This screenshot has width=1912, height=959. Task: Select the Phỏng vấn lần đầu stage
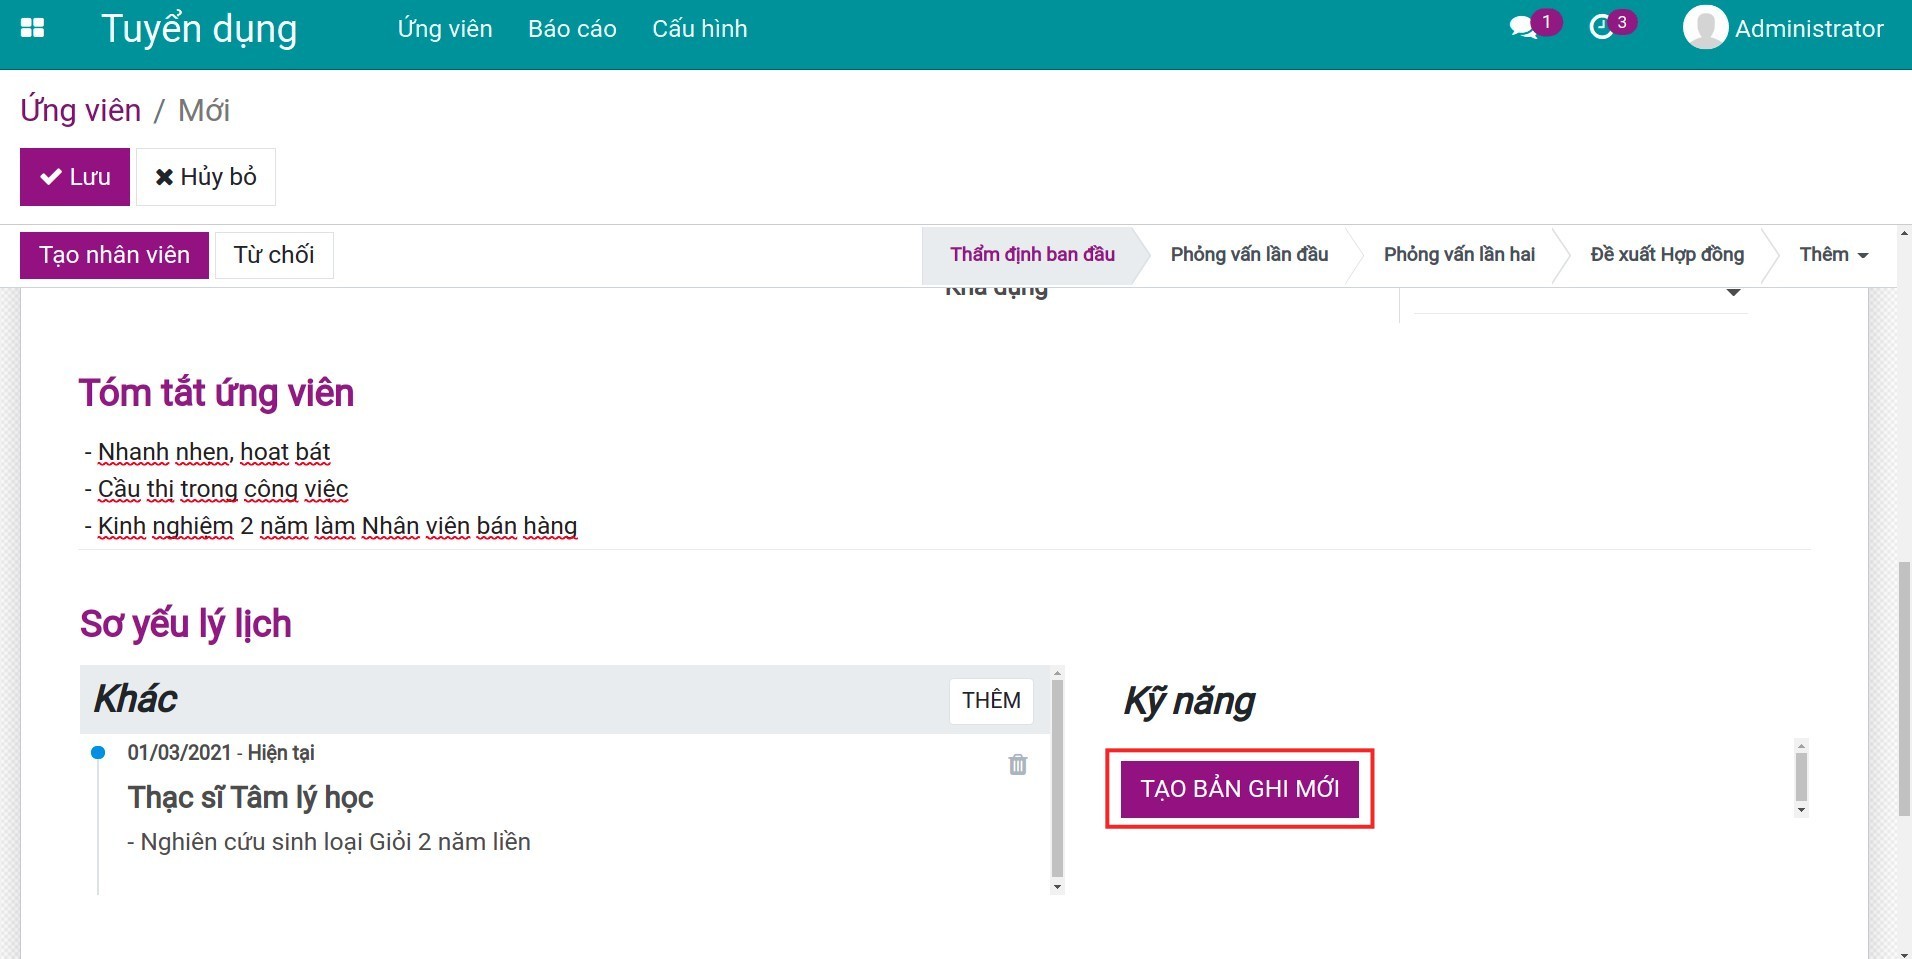tap(1248, 255)
